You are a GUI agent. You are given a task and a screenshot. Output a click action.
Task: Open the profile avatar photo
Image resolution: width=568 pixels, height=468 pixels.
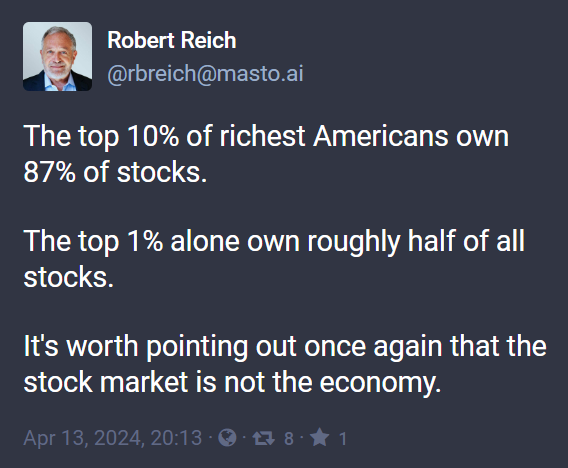57,57
